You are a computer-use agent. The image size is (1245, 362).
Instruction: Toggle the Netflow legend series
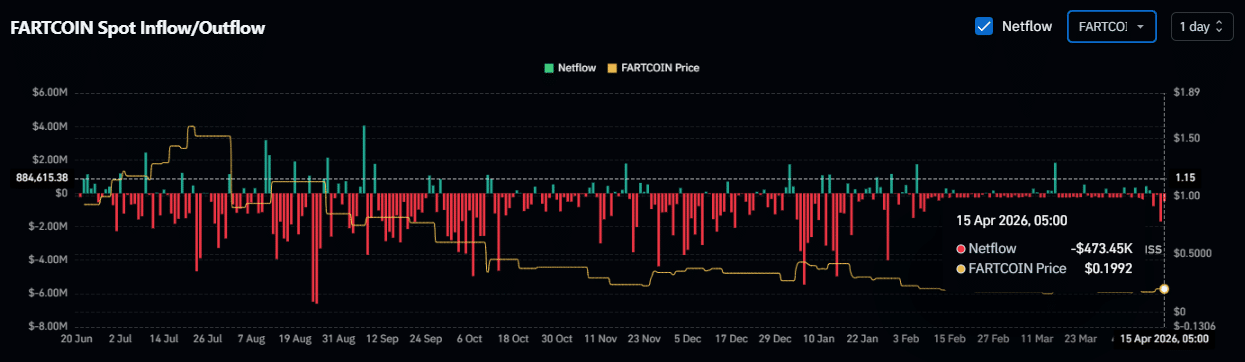click(570, 68)
